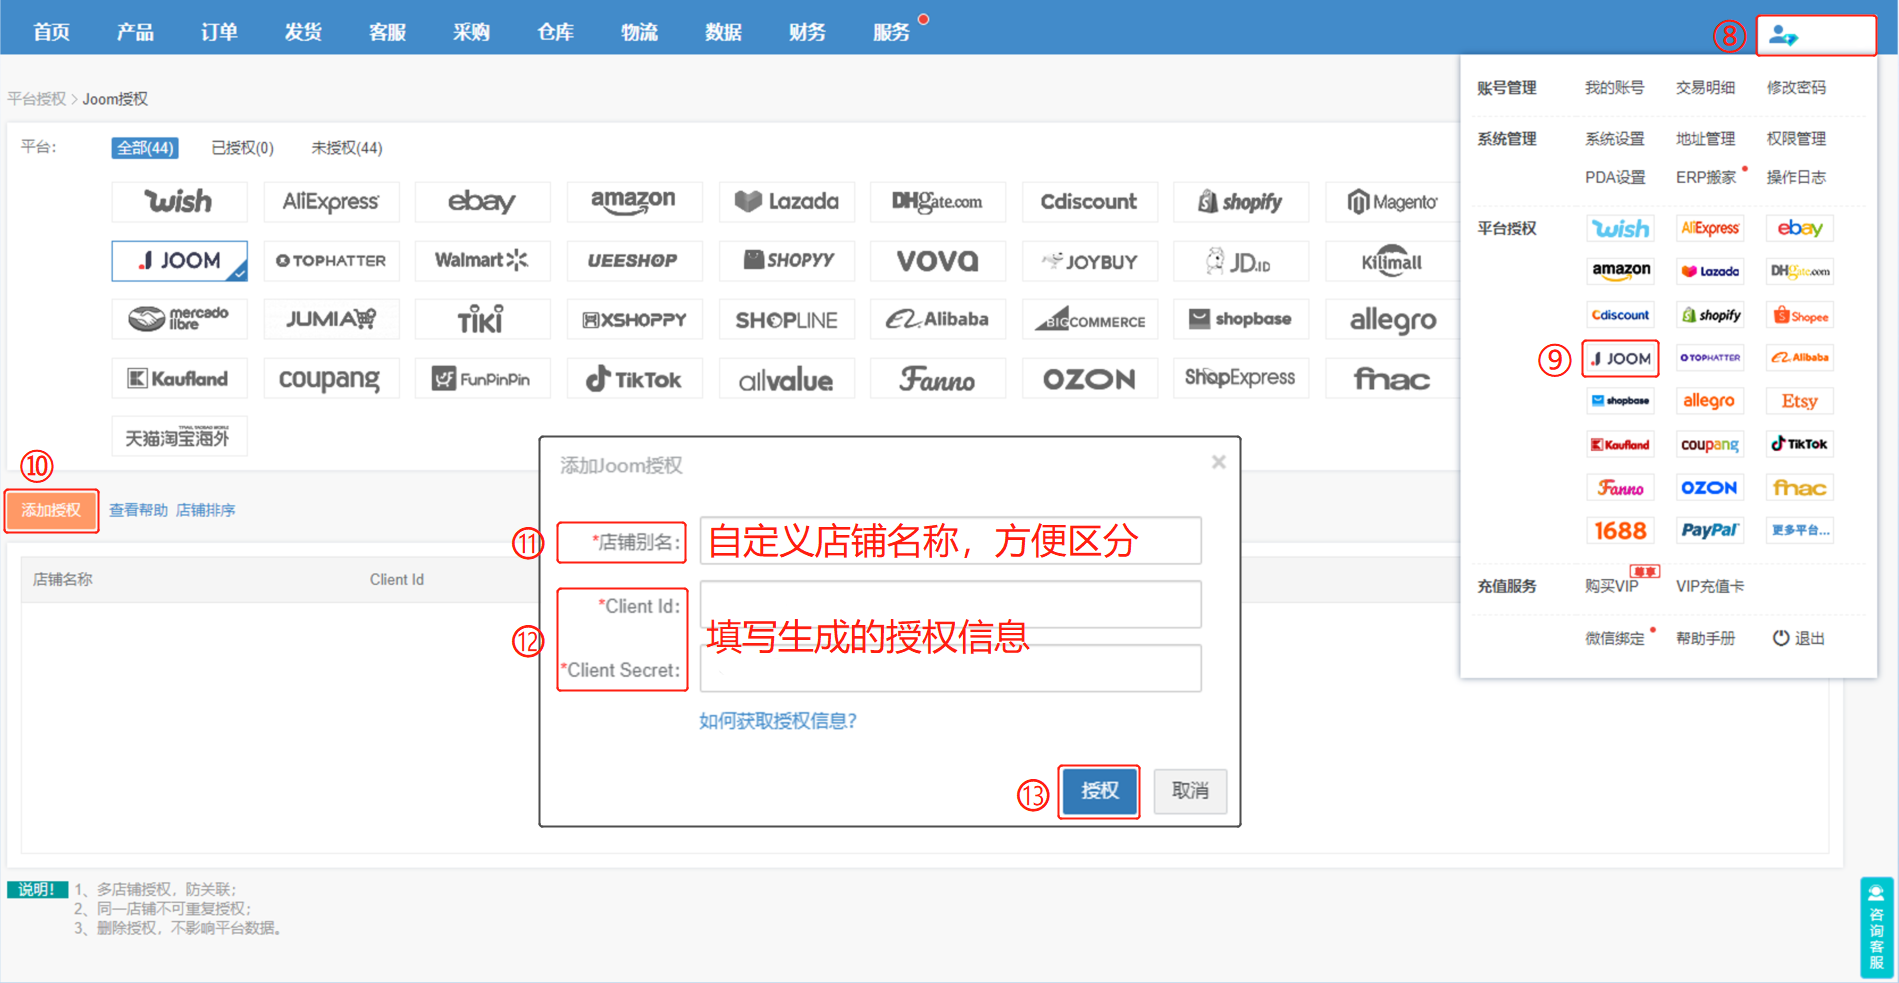1899x983 pixels.
Task: Open the 财务 menu
Action: pos(806,31)
